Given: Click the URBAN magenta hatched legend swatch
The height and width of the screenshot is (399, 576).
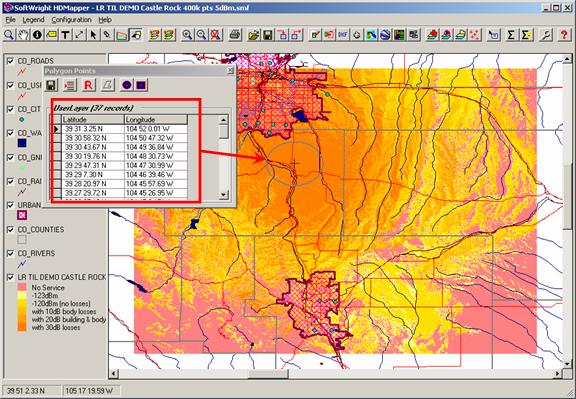Looking at the screenshot, I should pos(22,215).
